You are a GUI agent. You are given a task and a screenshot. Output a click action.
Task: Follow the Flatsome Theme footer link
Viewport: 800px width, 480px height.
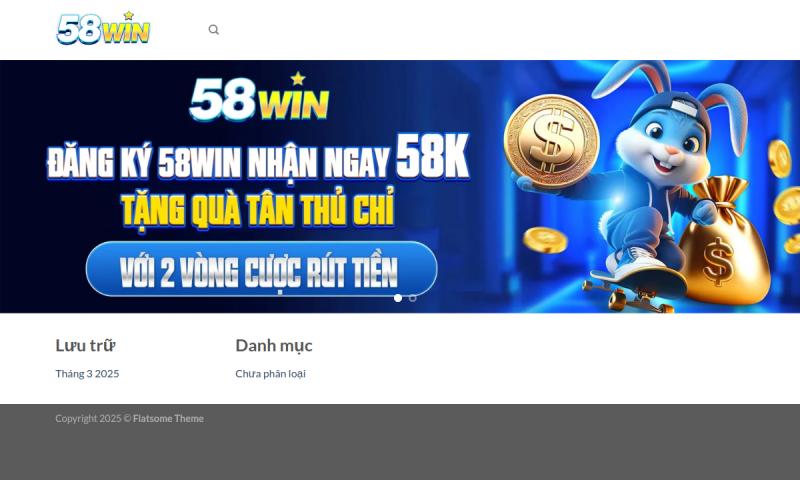[168, 418]
